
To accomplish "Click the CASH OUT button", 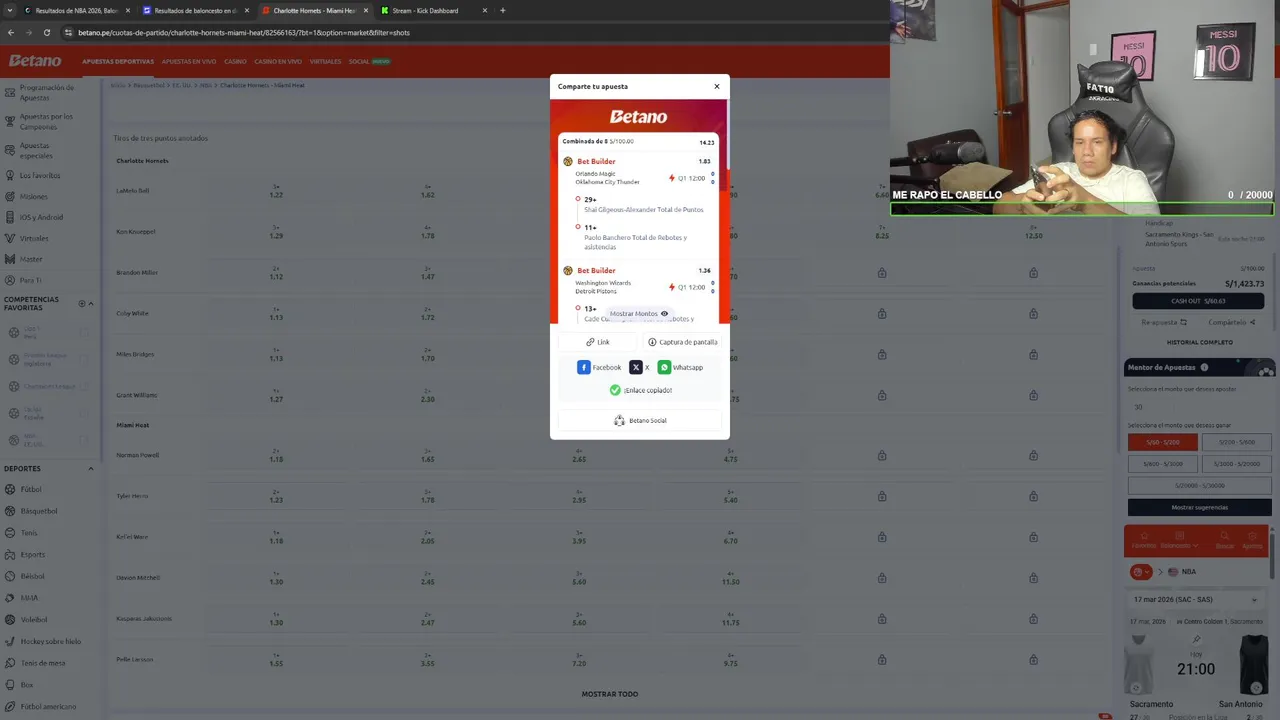I will click(x=1199, y=301).
